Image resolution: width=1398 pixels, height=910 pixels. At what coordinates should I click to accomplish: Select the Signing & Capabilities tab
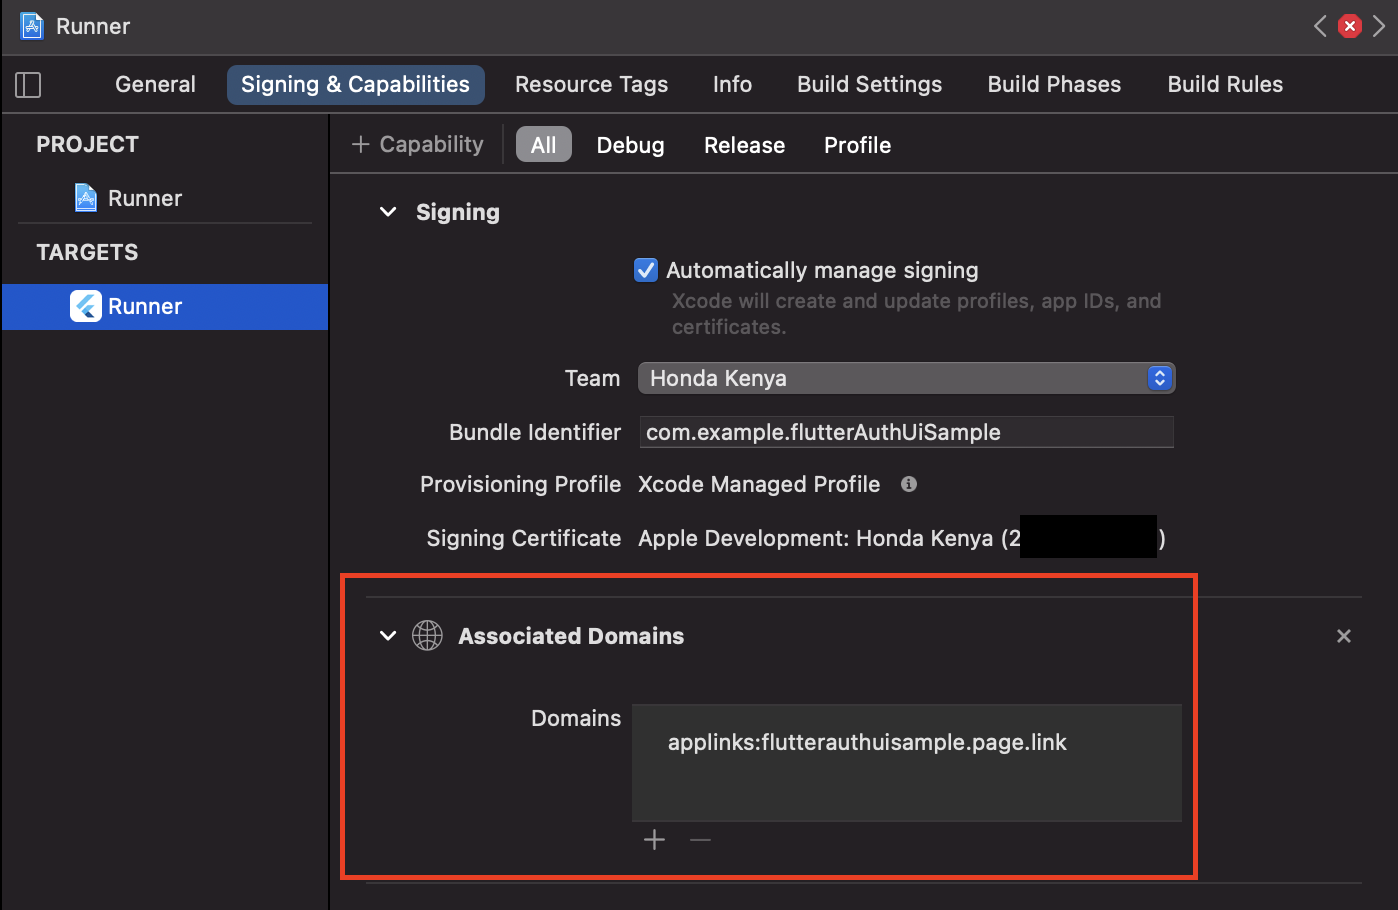click(355, 85)
